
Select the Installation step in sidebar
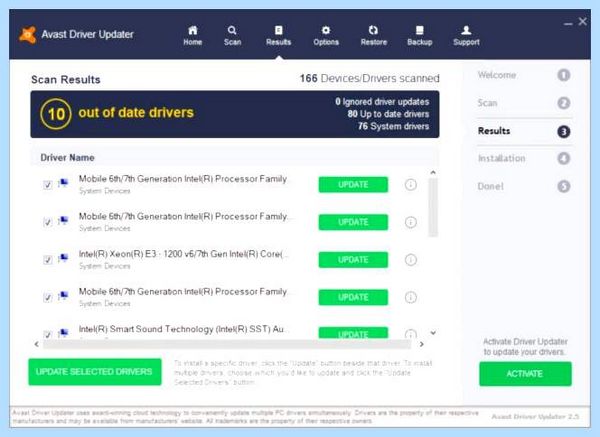click(x=524, y=158)
